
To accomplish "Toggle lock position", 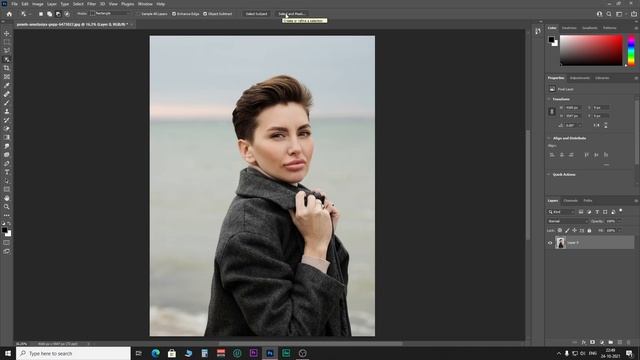I will [x=574, y=231].
